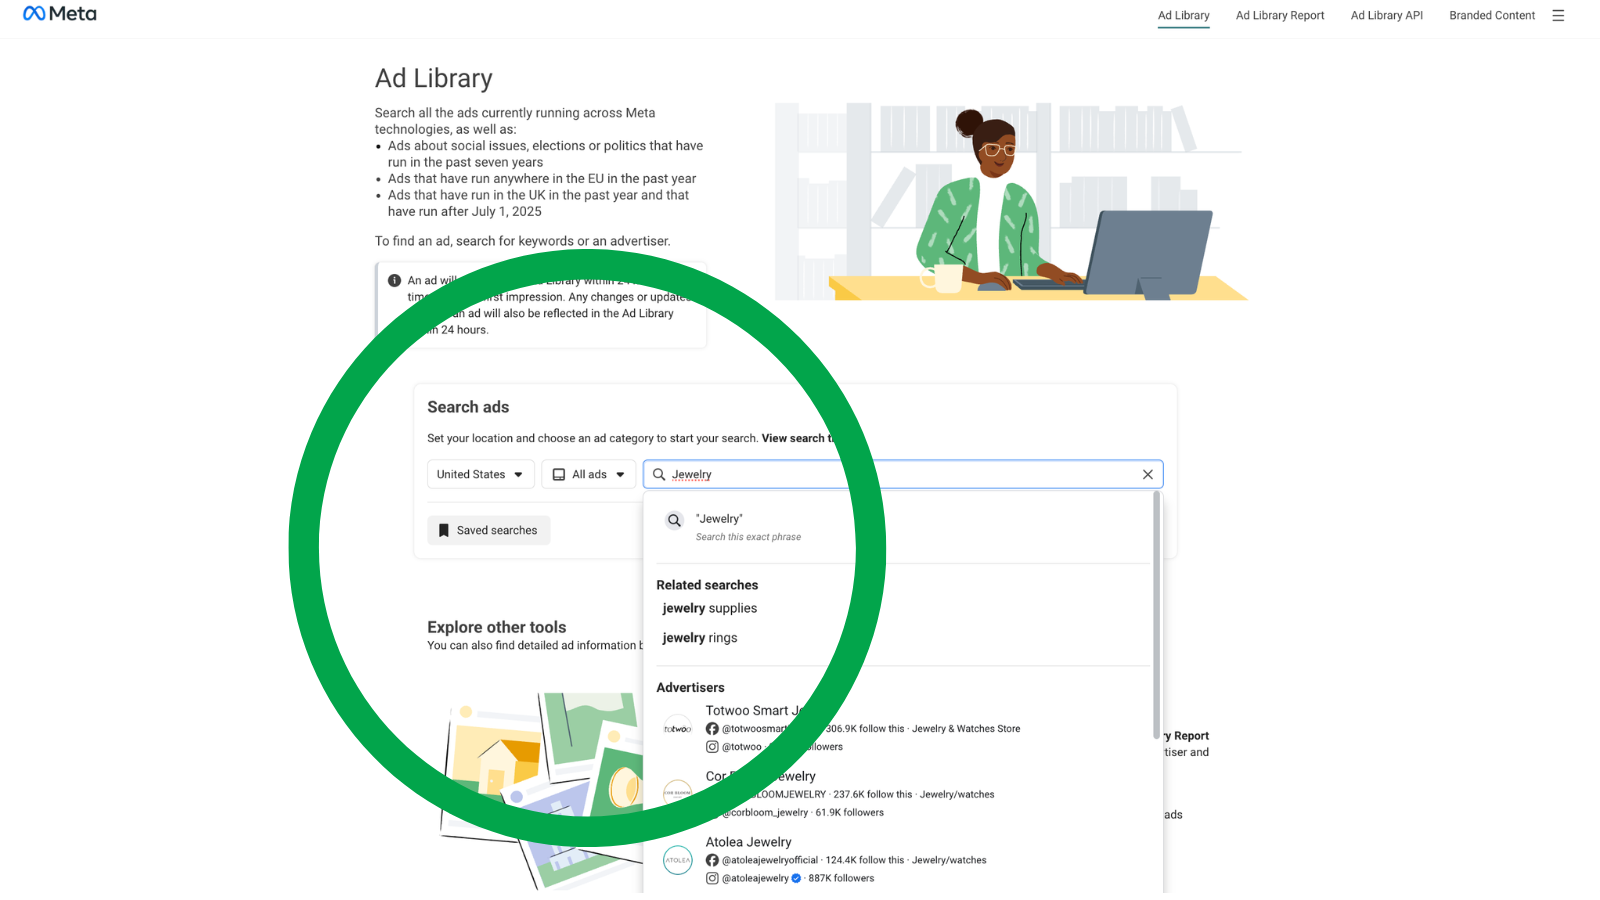Image resolution: width=1600 pixels, height=900 pixels.
Task: Clear the search field with X icon
Action: (x=1148, y=475)
